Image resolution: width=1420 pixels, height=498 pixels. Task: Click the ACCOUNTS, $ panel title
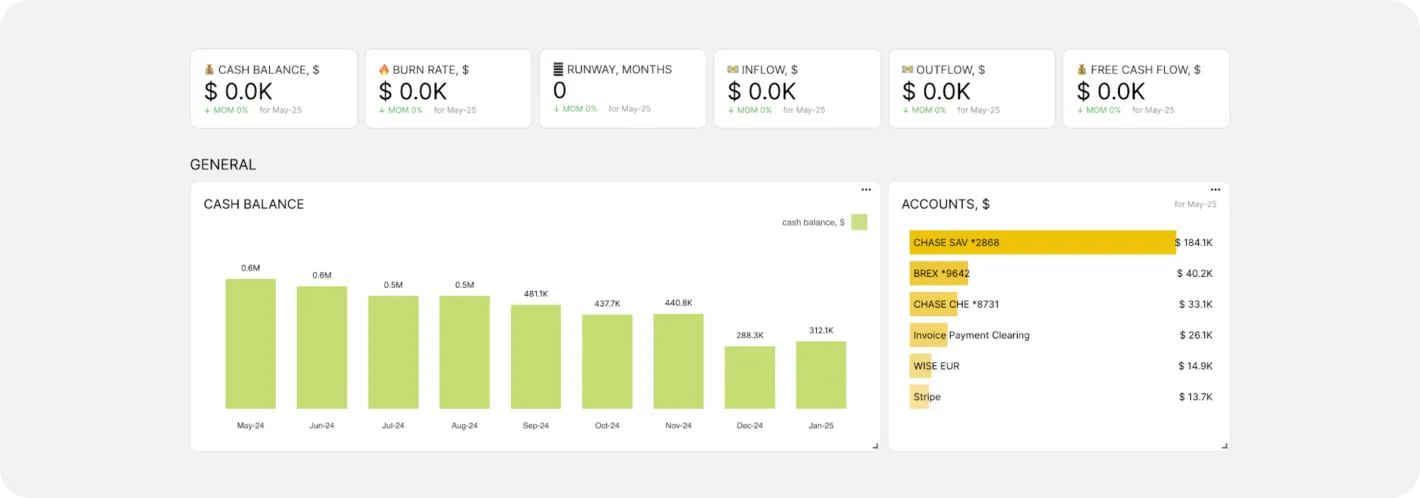[946, 204]
